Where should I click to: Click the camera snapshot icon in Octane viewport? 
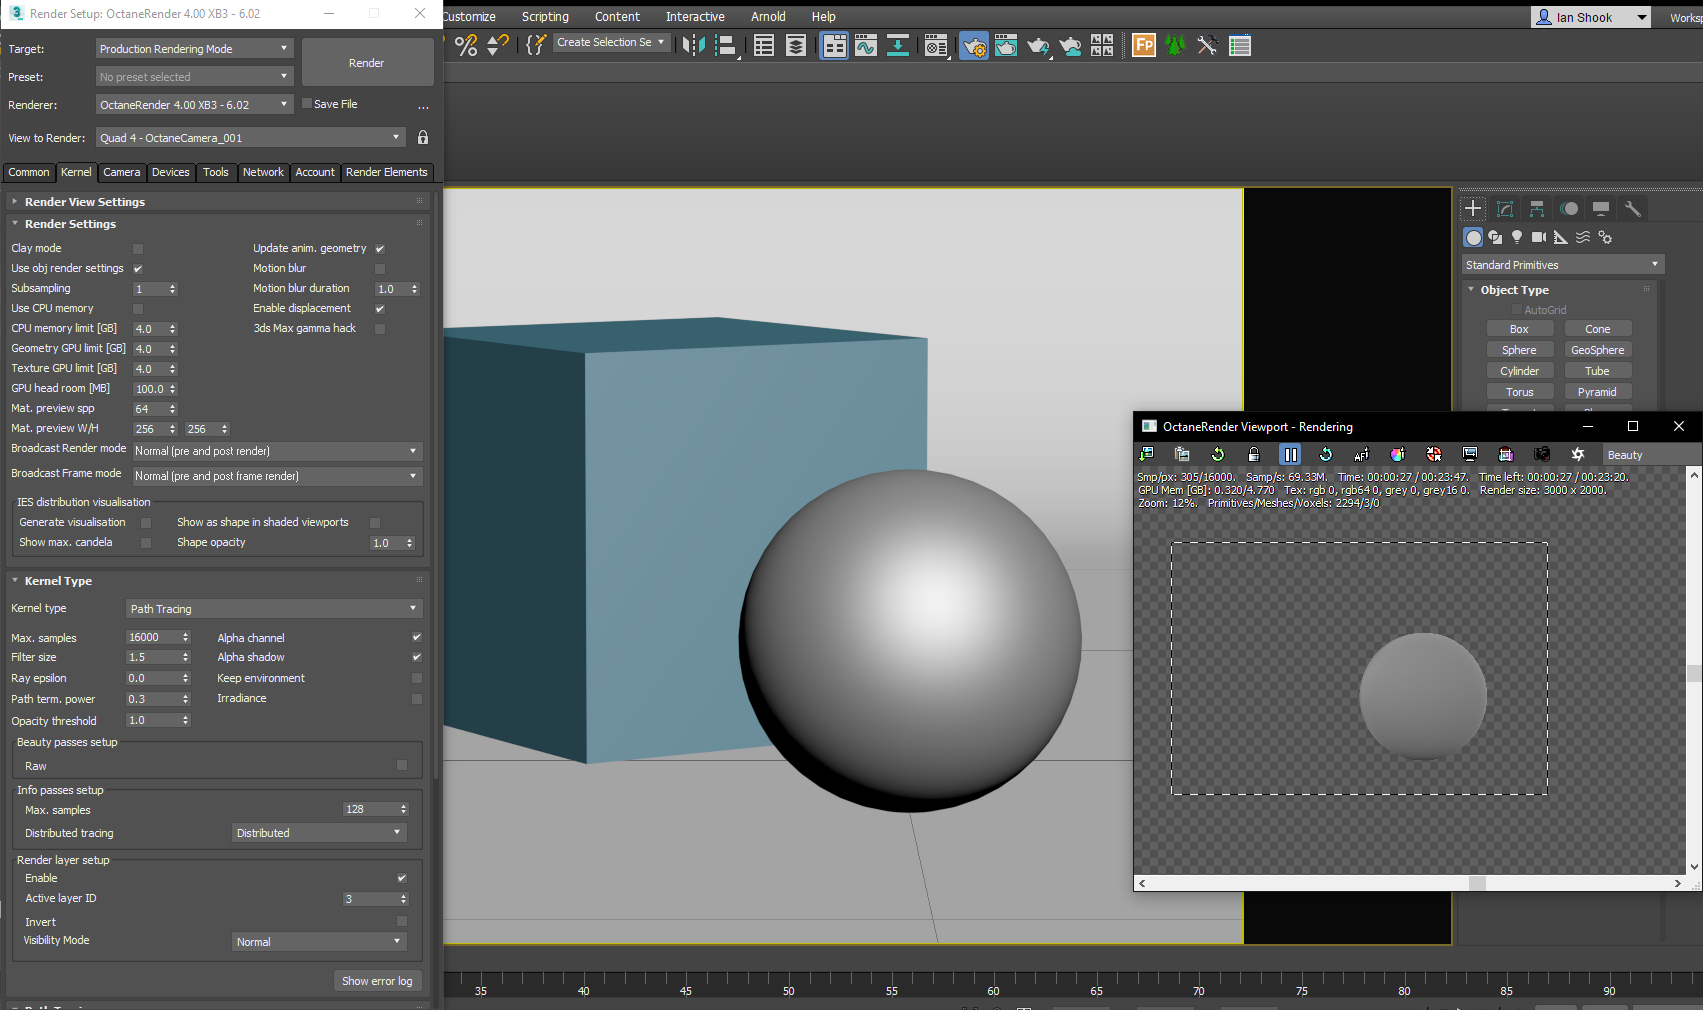point(1541,455)
